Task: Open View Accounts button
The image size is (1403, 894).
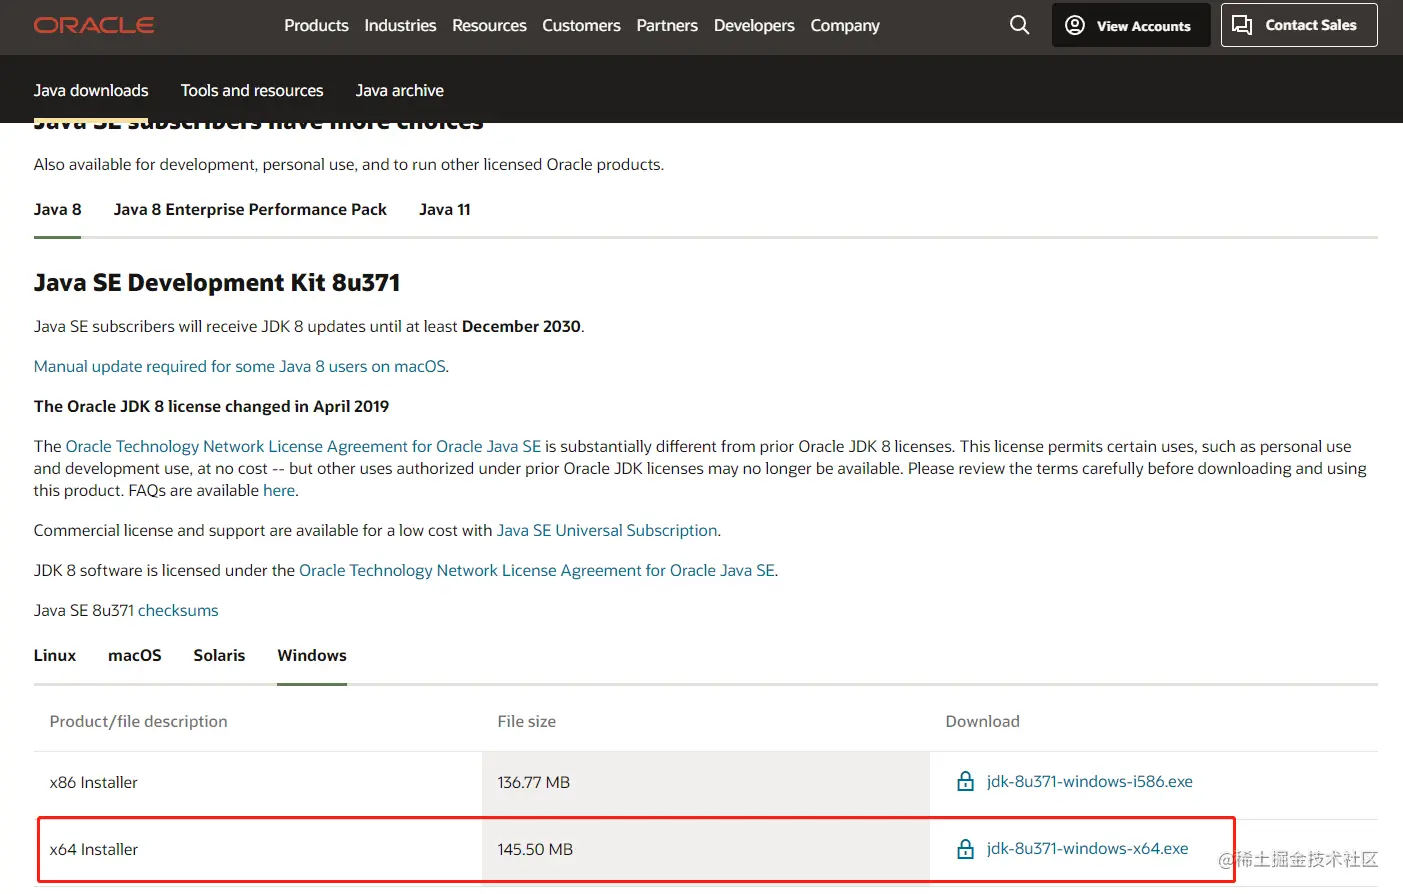Action: pos(1130,25)
